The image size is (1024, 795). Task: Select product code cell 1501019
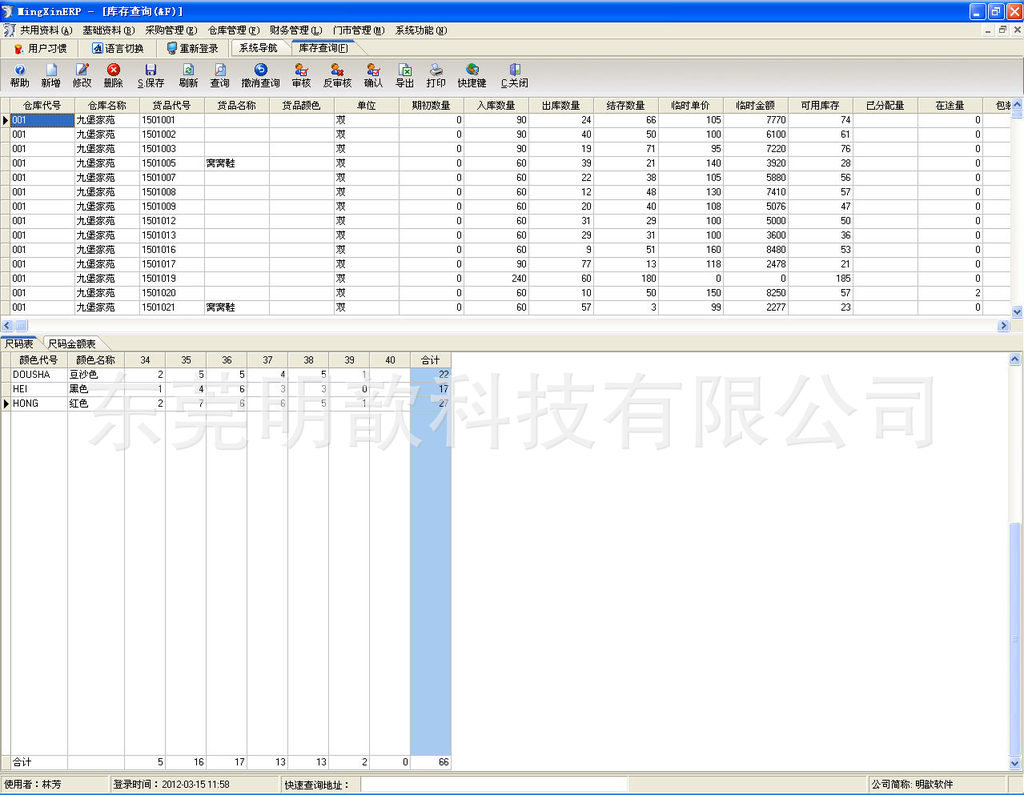172,278
